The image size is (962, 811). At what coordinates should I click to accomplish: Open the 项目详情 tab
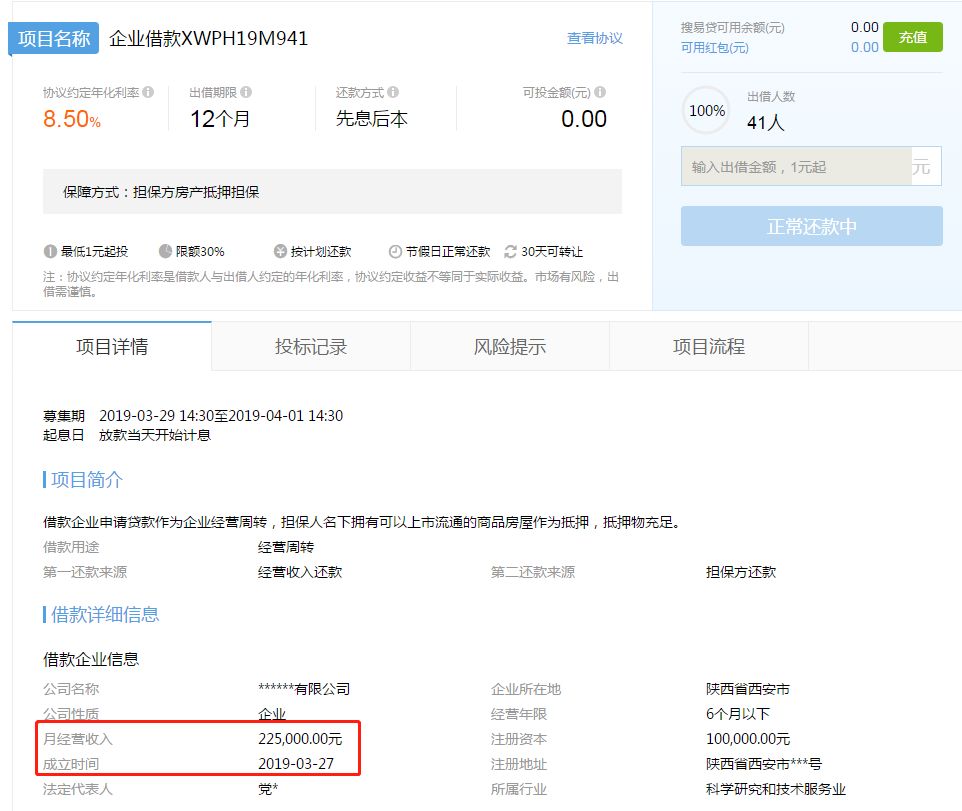coord(112,347)
